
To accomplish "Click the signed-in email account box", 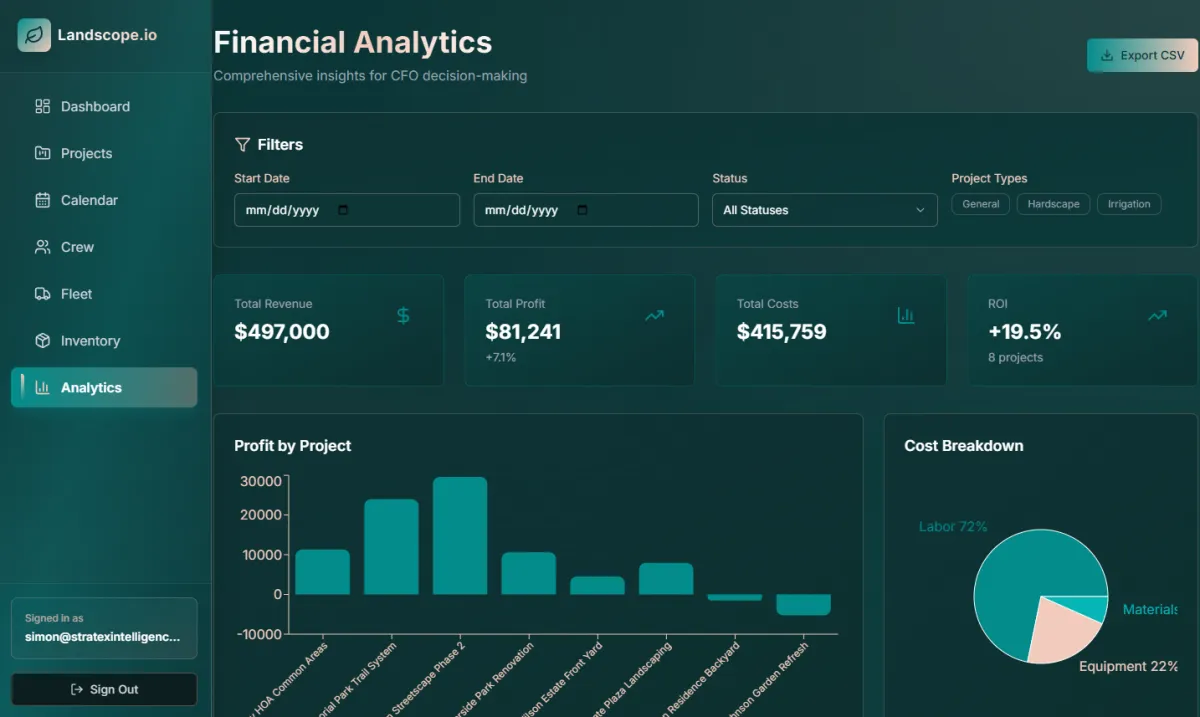I will coord(104,628).
